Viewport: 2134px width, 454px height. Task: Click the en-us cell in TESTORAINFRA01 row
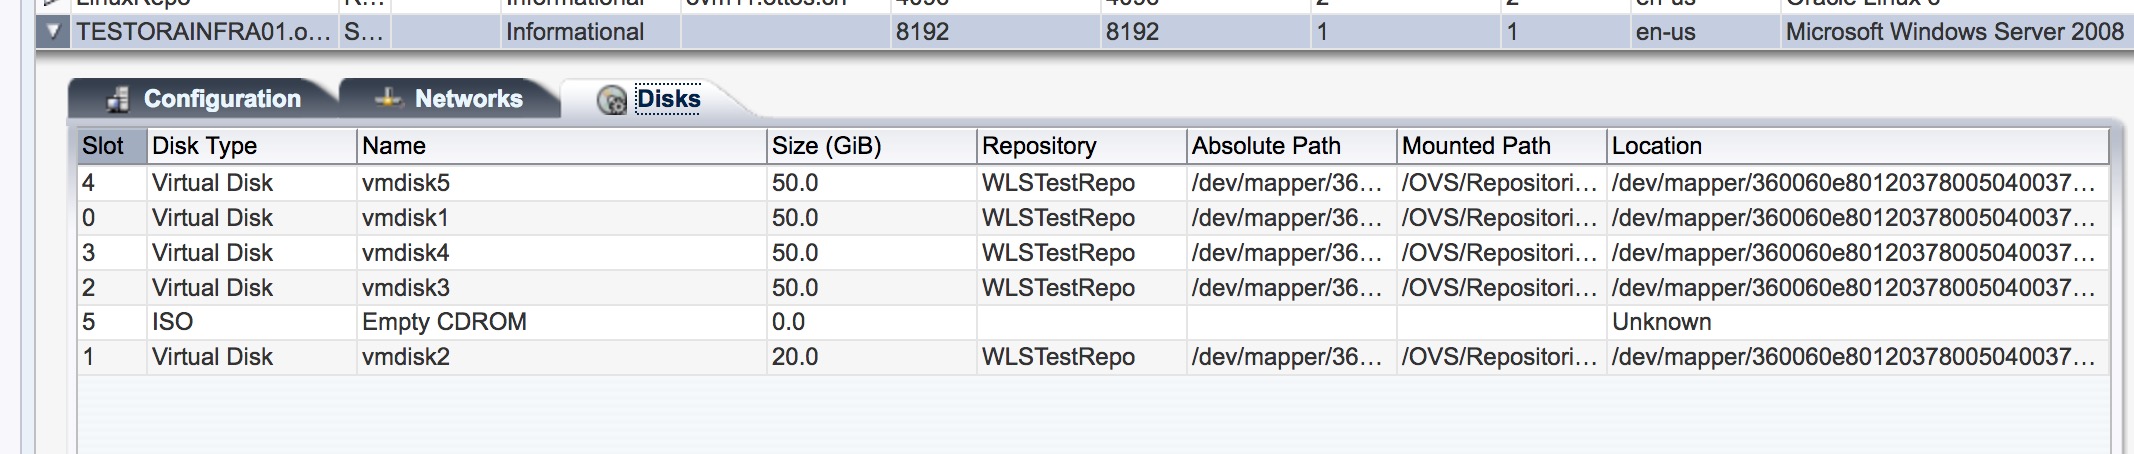1705,32
